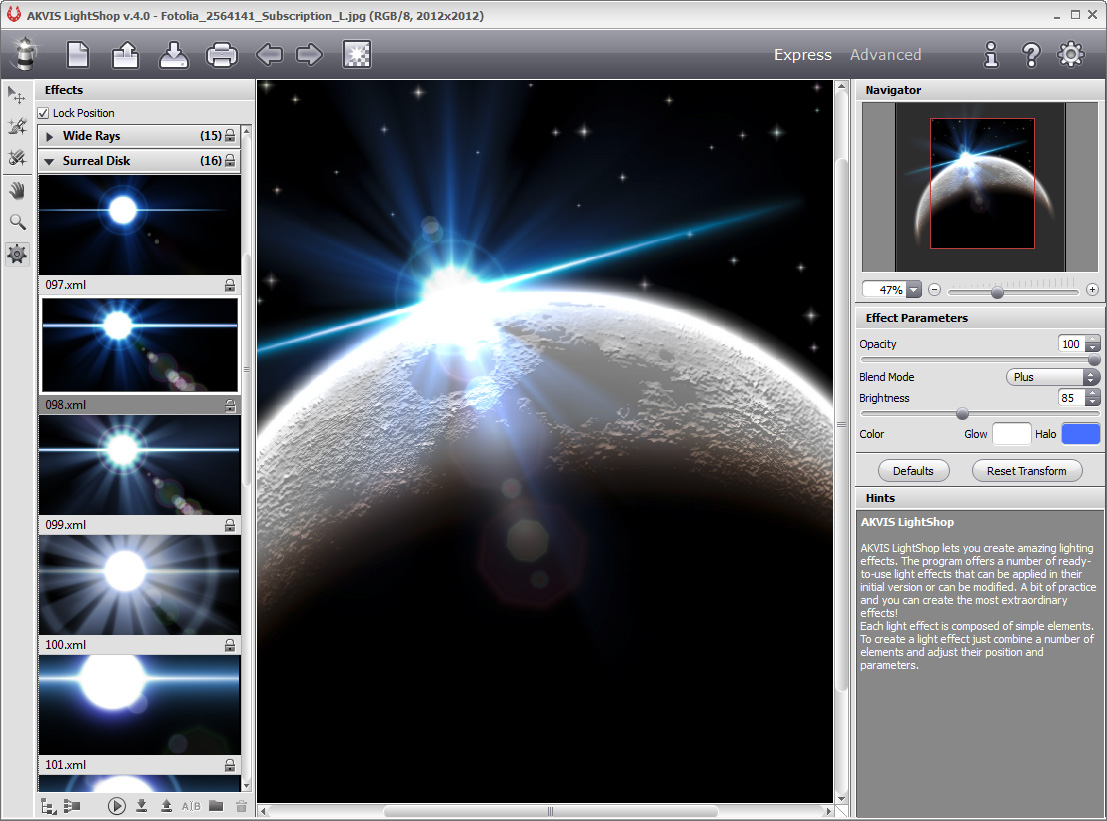Open the blue Halo color swatch
The height and width of the screenshot is (821, 1107).
click(1081, 434)
